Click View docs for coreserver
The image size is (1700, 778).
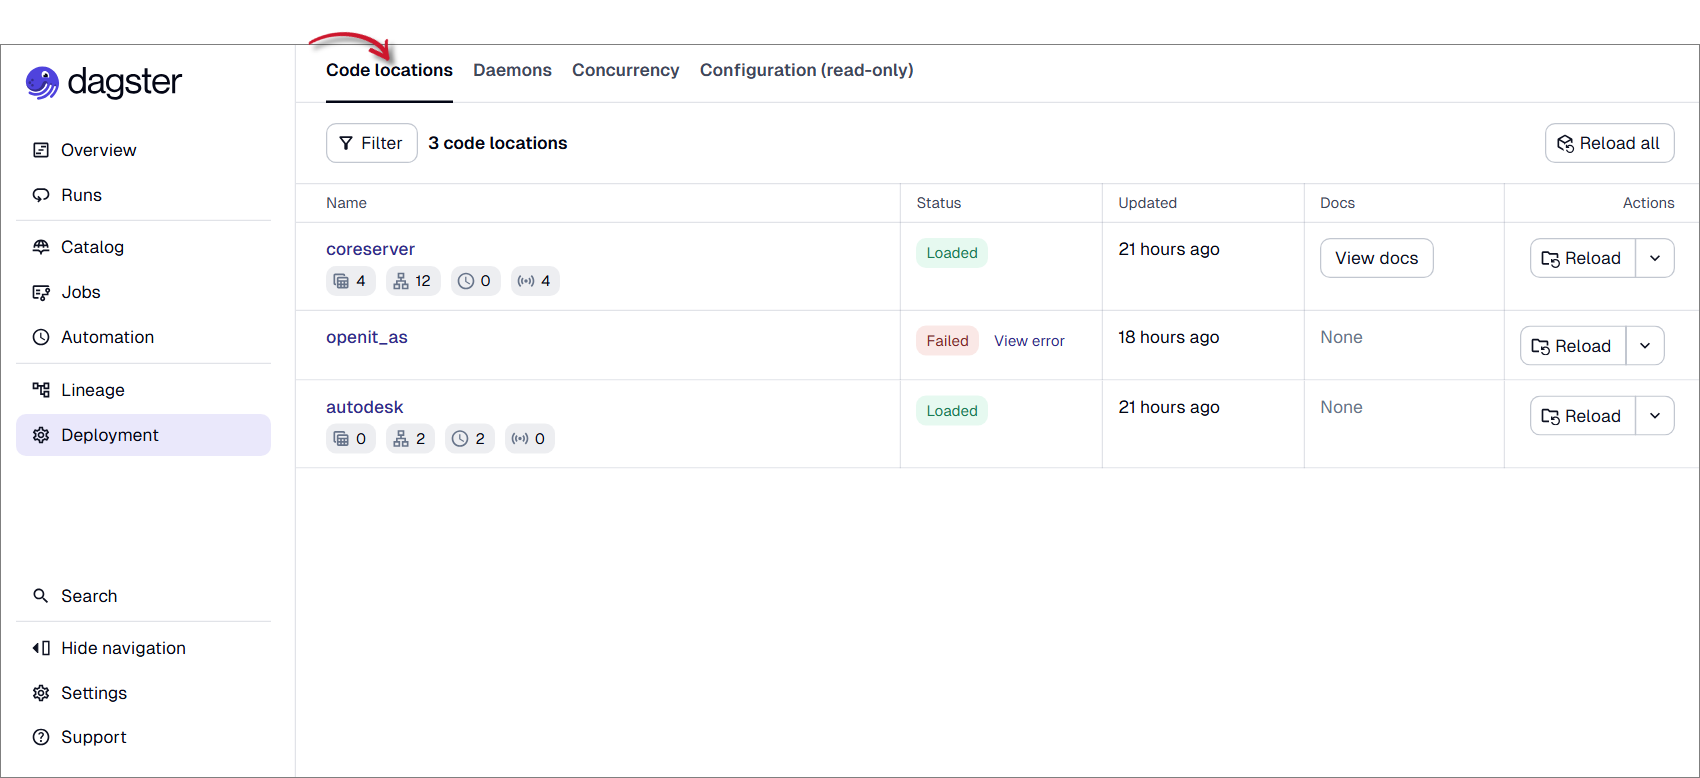(x=1376, y=258)
